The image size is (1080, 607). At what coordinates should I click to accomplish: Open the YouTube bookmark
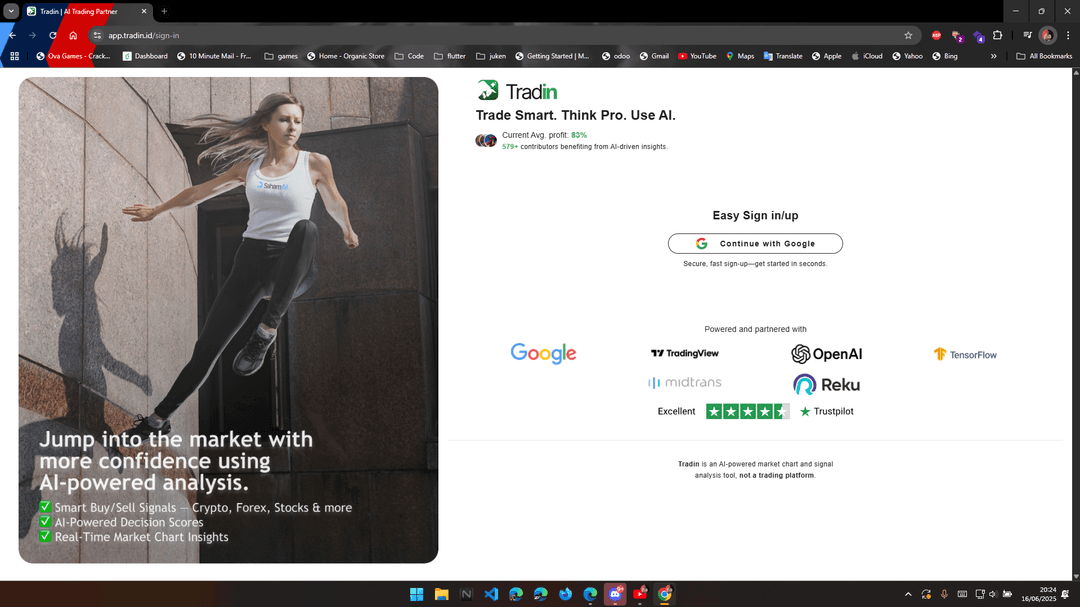pos(697,56)
